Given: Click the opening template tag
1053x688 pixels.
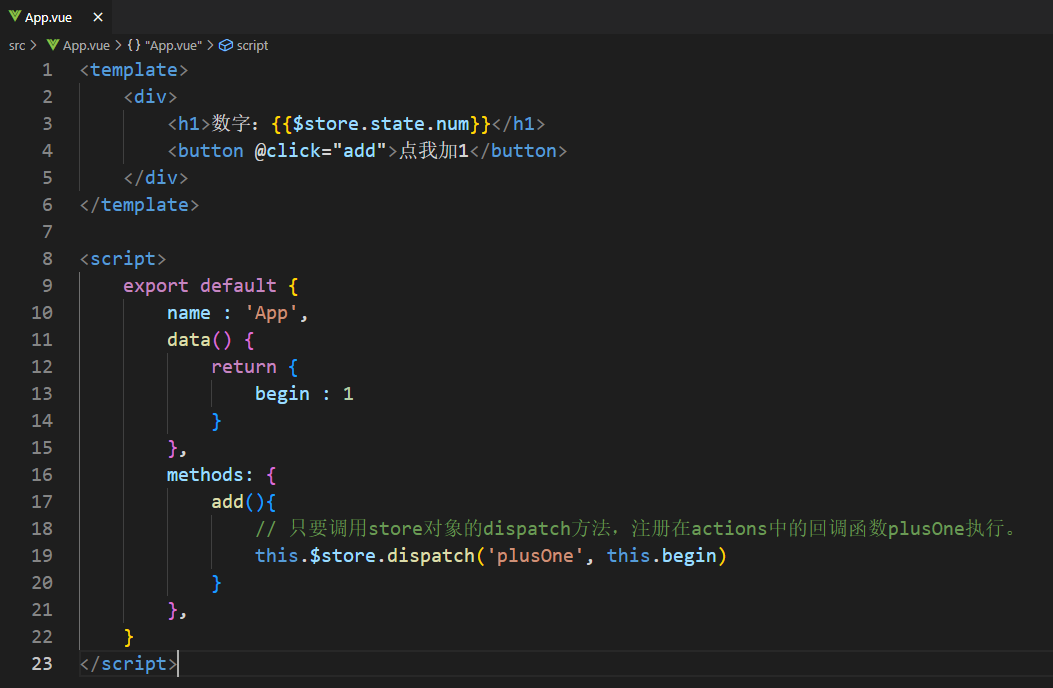Looking at the screenshot, I should pos(134,70).
